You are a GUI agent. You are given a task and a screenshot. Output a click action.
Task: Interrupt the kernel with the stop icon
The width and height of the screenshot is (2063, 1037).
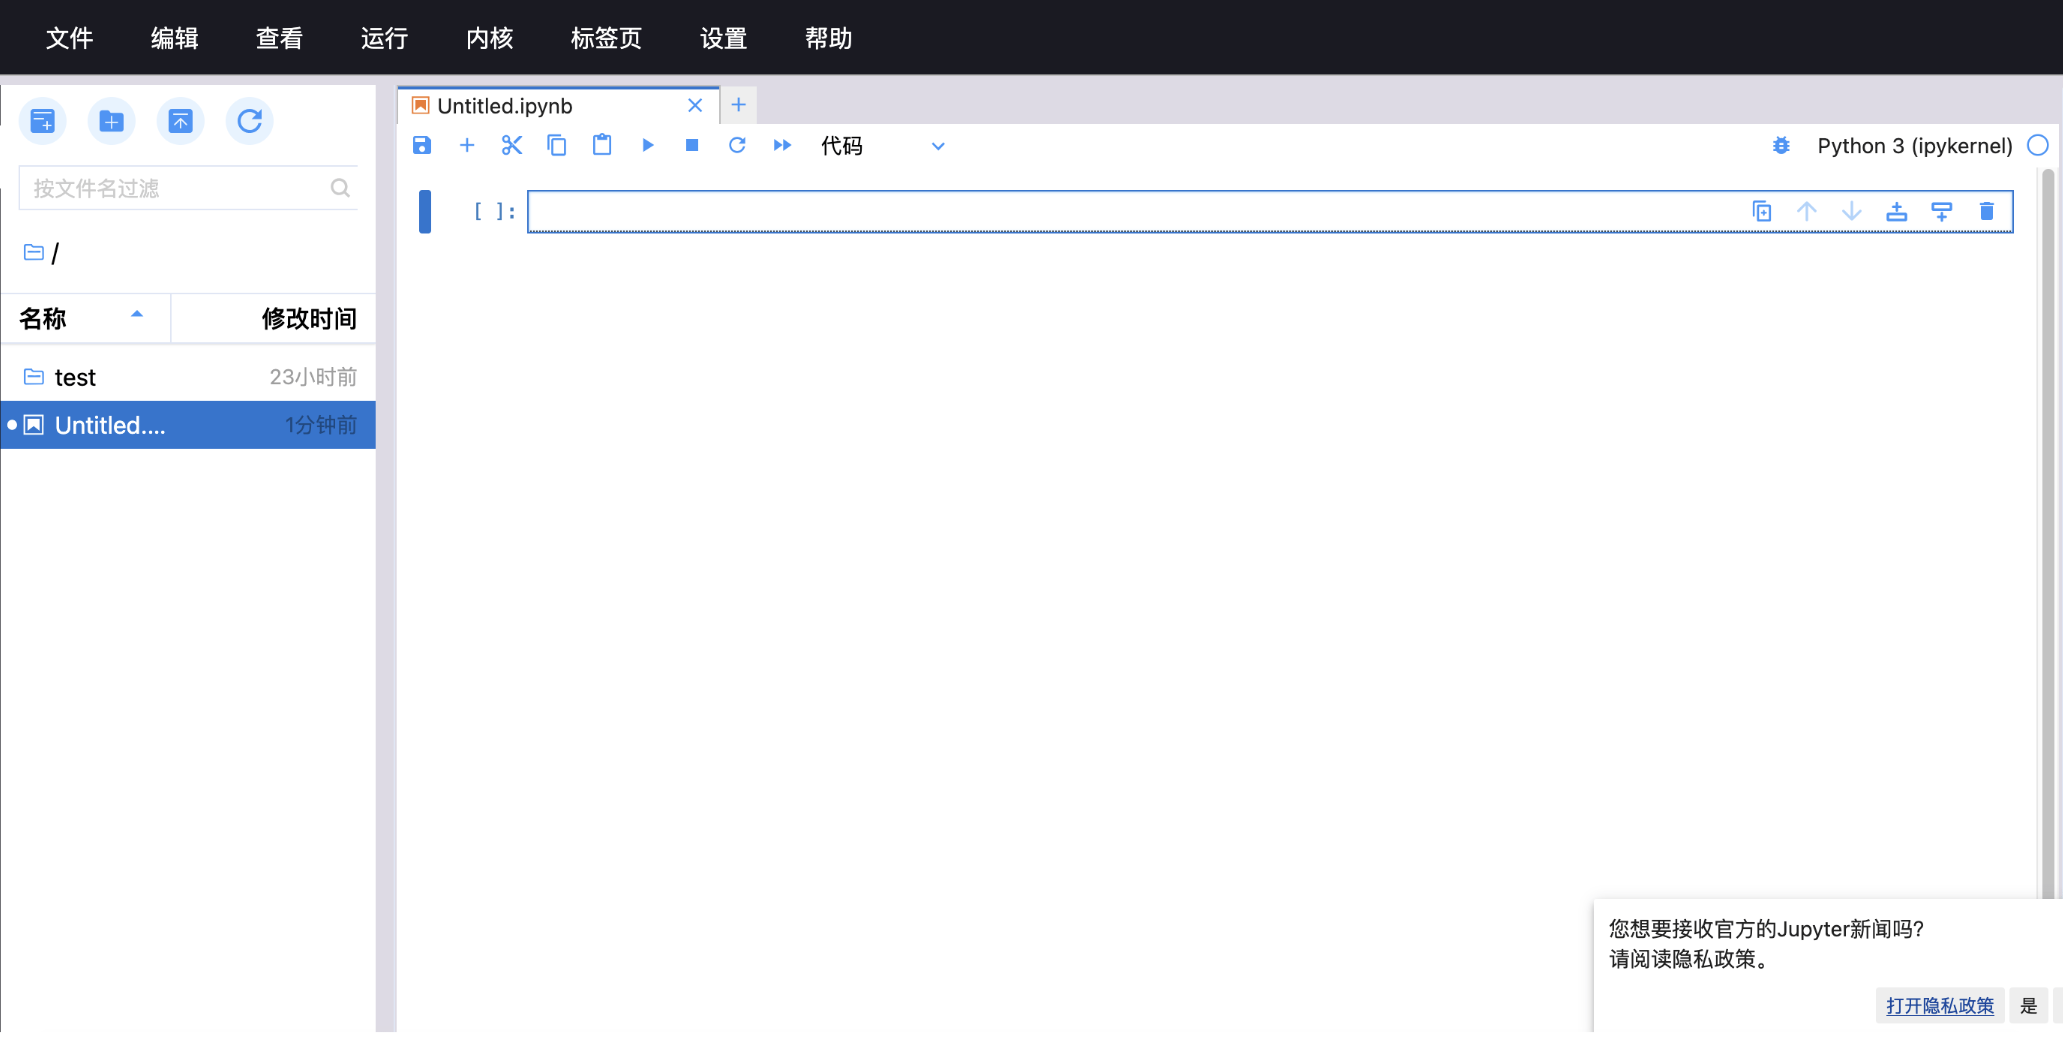pyautogui.click(x=692, y=146)
